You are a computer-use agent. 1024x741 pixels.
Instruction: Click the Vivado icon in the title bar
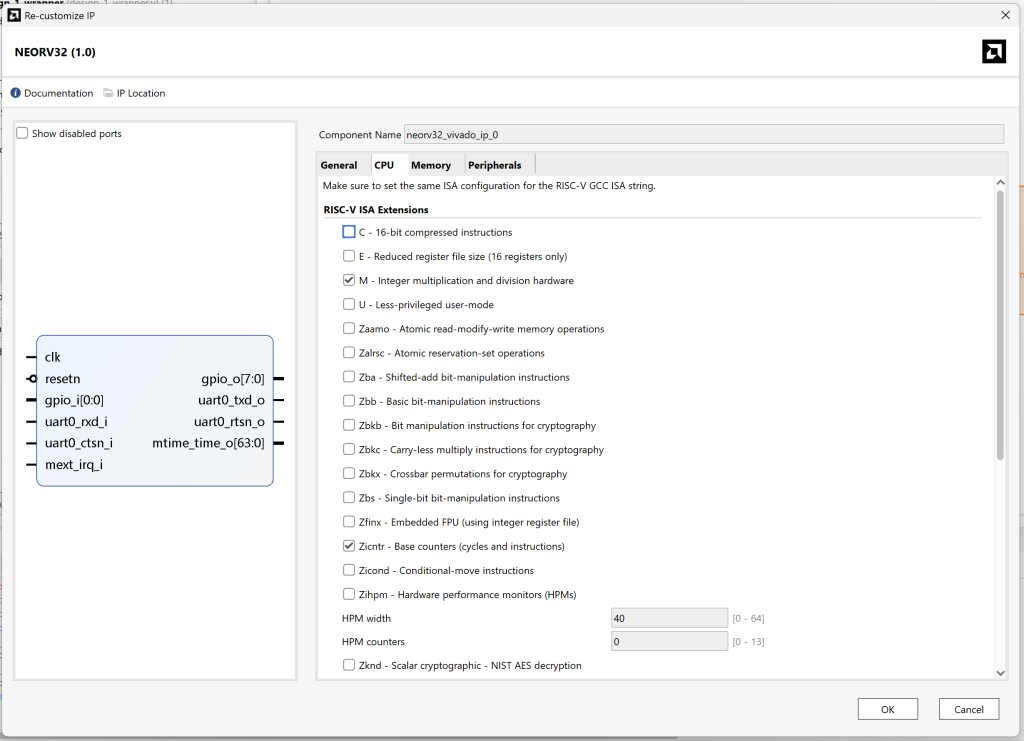point(14,15)
